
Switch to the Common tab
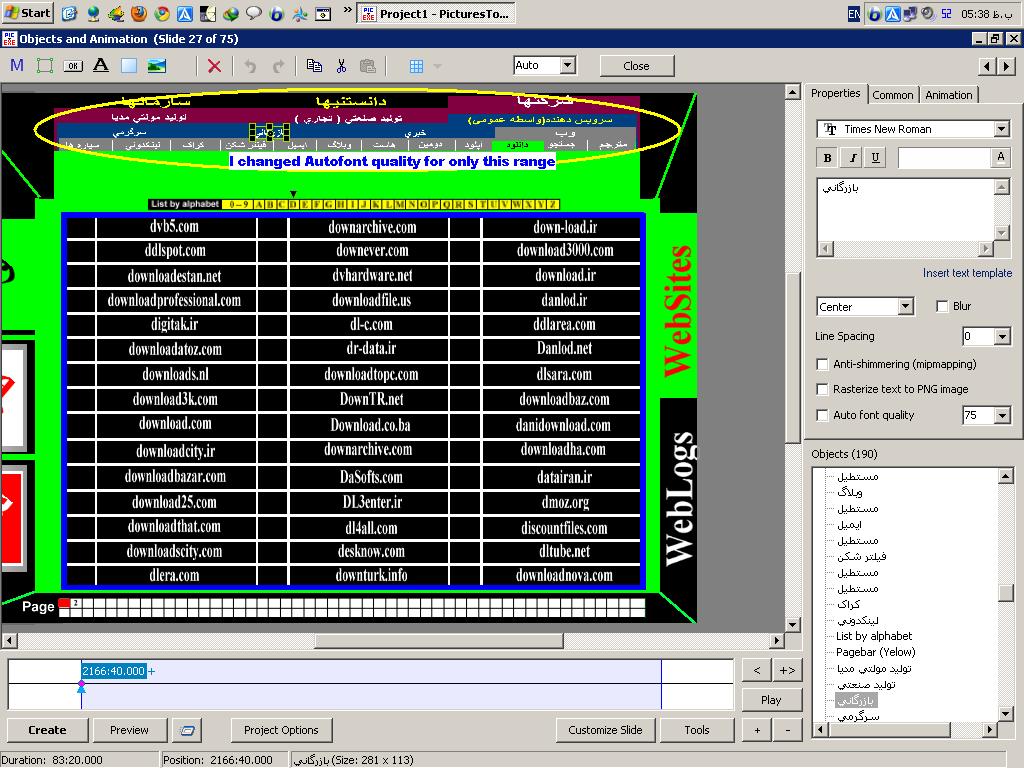click(893, 95)
